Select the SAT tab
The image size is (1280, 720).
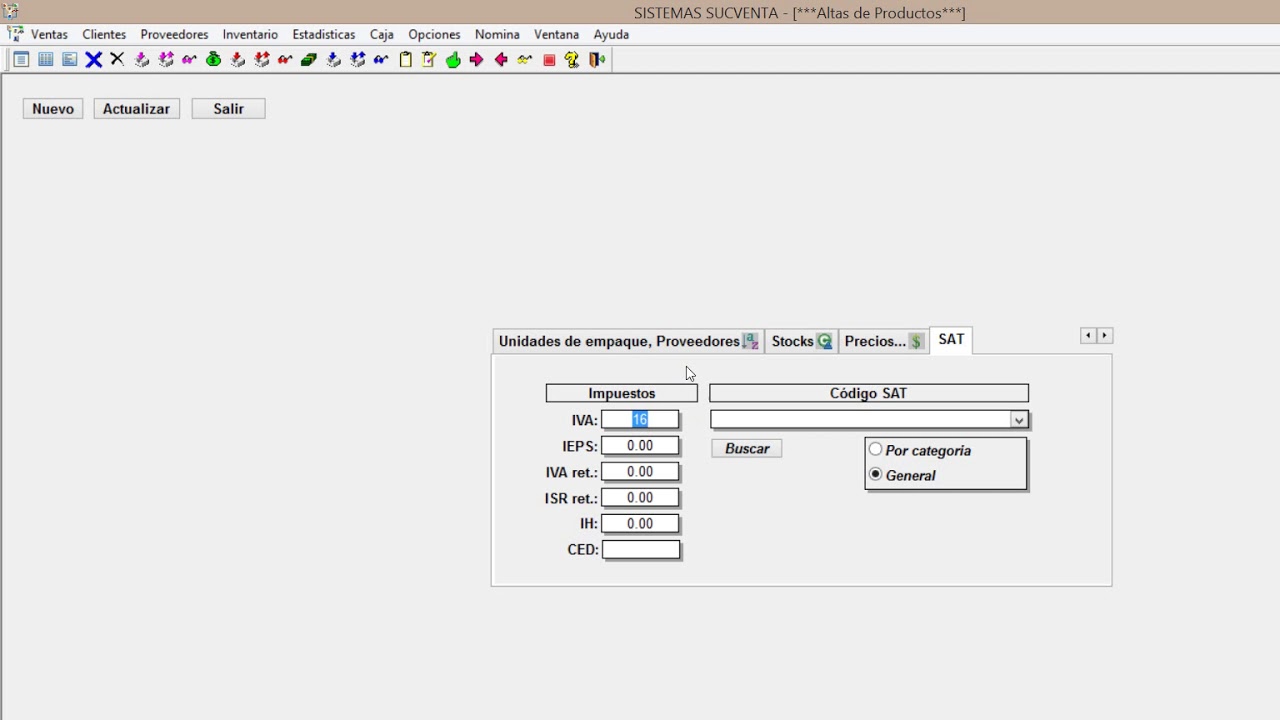point(951,340)
